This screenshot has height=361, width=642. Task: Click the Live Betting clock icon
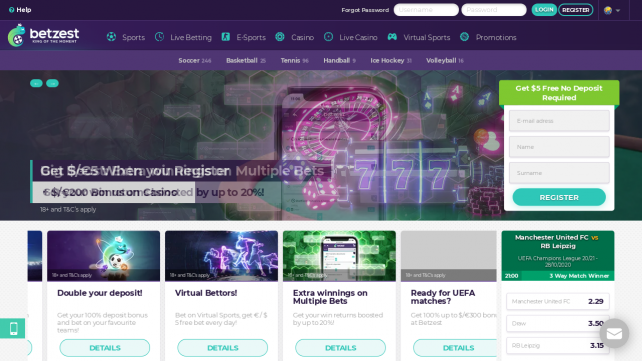159,37
